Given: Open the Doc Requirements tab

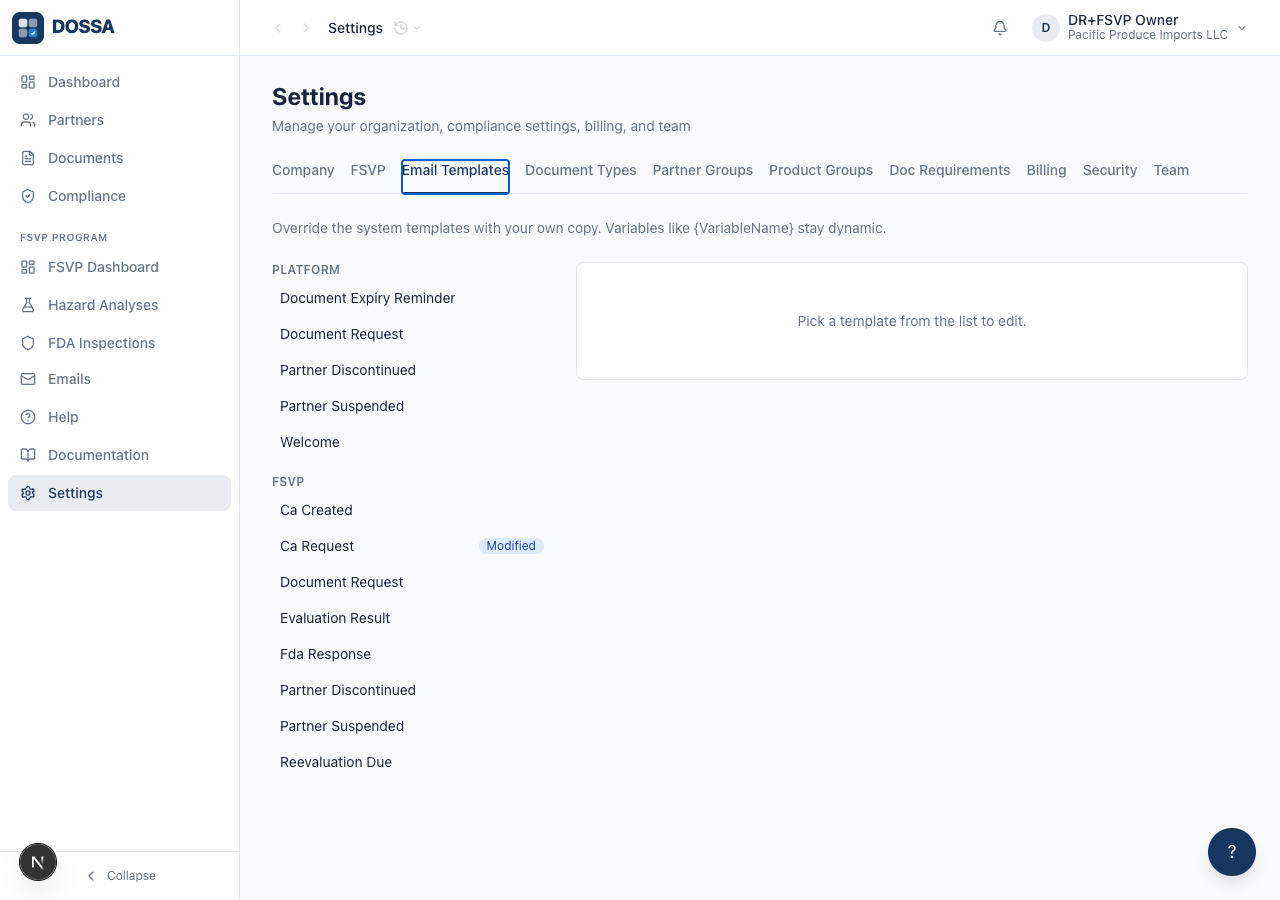Looking at the screenshot, I should [950, 170].
